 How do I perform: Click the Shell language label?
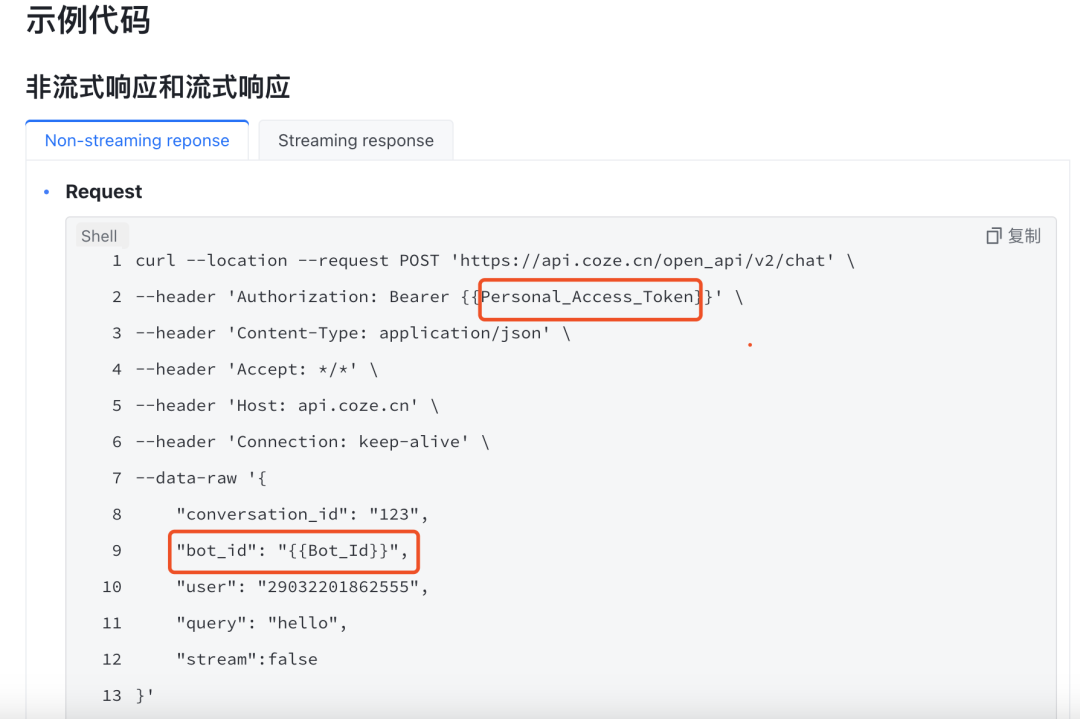coord(99,236)
